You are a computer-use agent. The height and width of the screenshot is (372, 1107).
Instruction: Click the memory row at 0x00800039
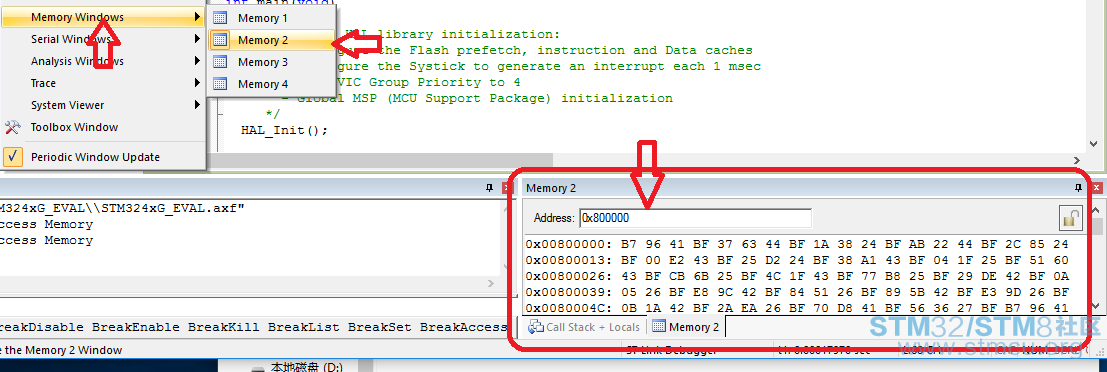point(797,292)
